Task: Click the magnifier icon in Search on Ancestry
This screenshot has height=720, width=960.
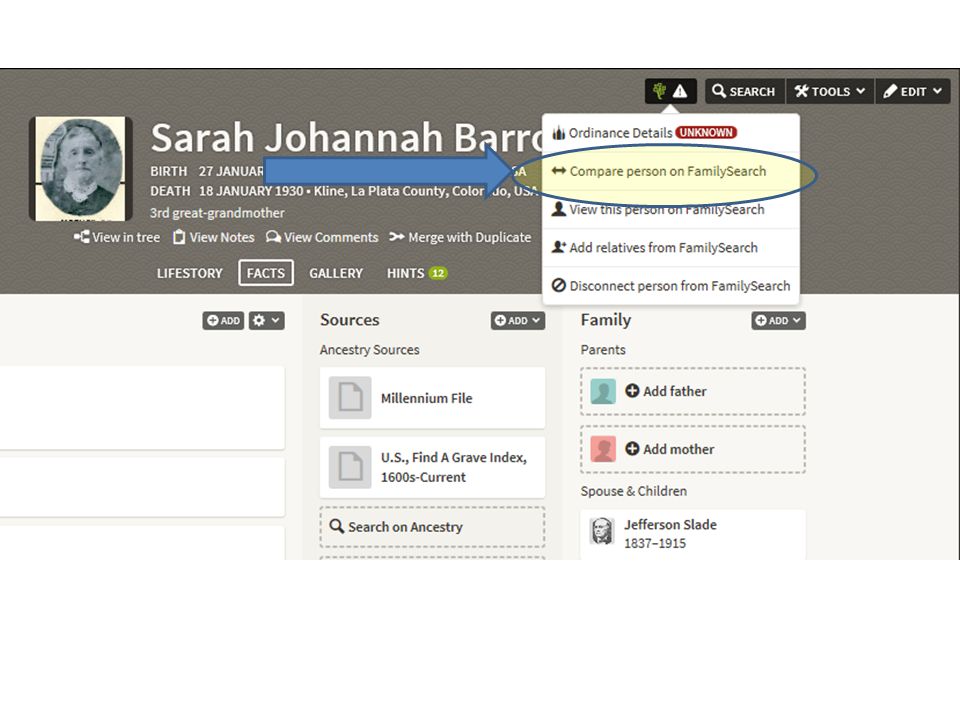Action: coord(337,526)
